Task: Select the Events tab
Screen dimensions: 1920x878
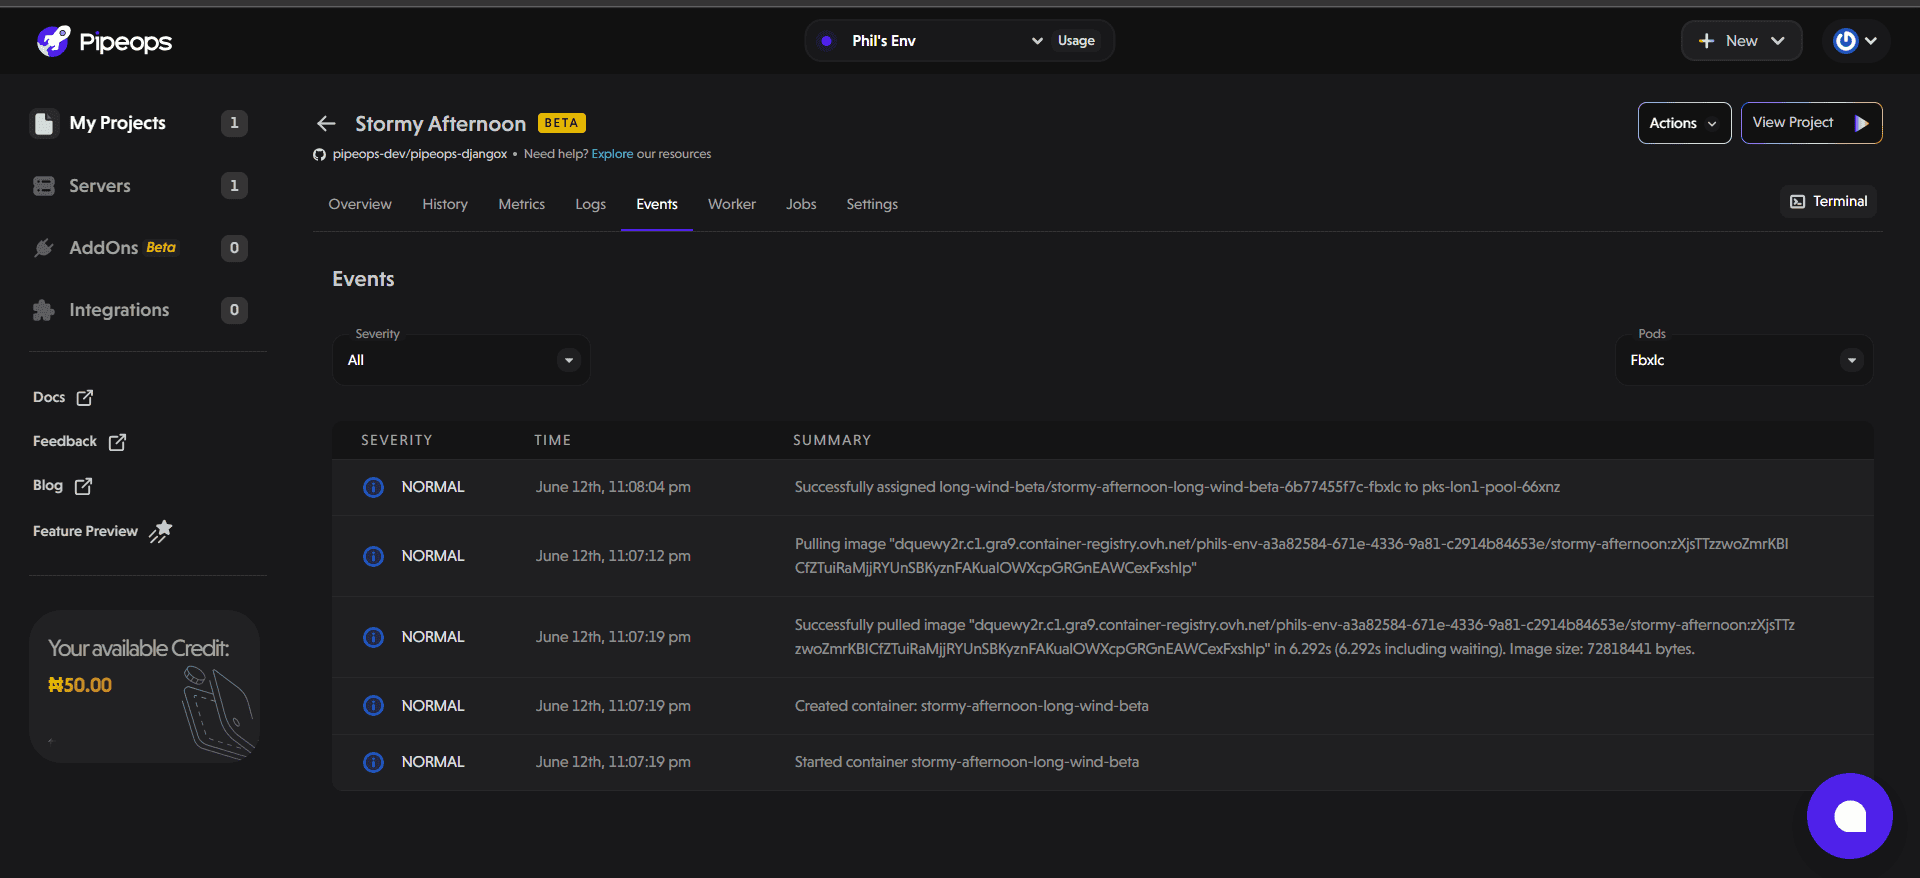Action: pos(657,204)
